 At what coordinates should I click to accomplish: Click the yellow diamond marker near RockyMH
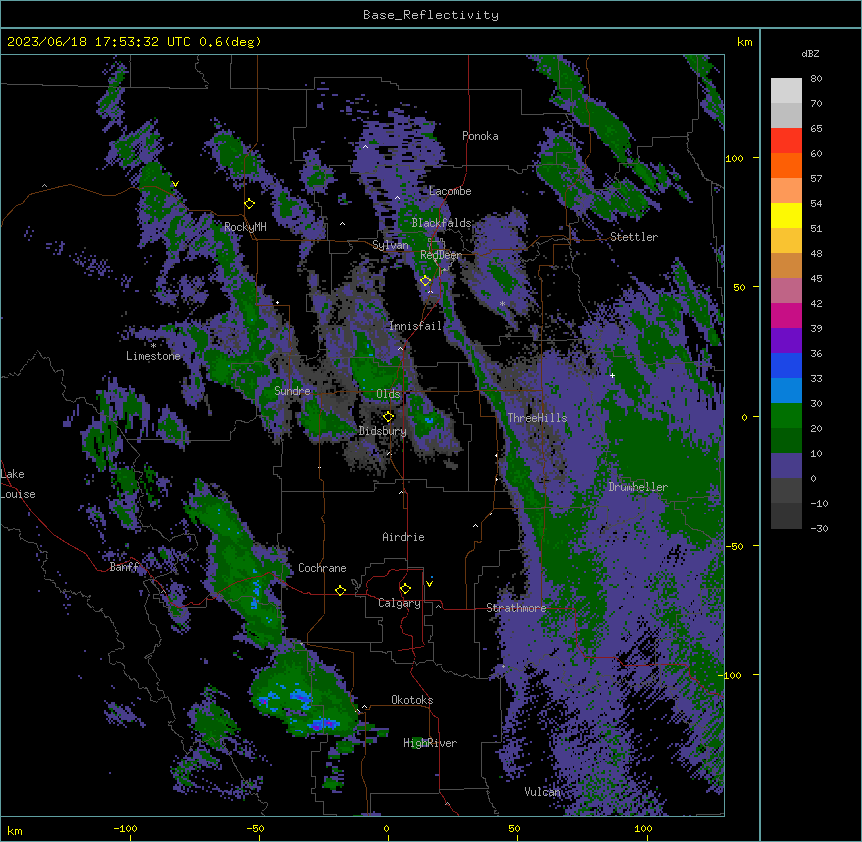click(x=250, y=204)
